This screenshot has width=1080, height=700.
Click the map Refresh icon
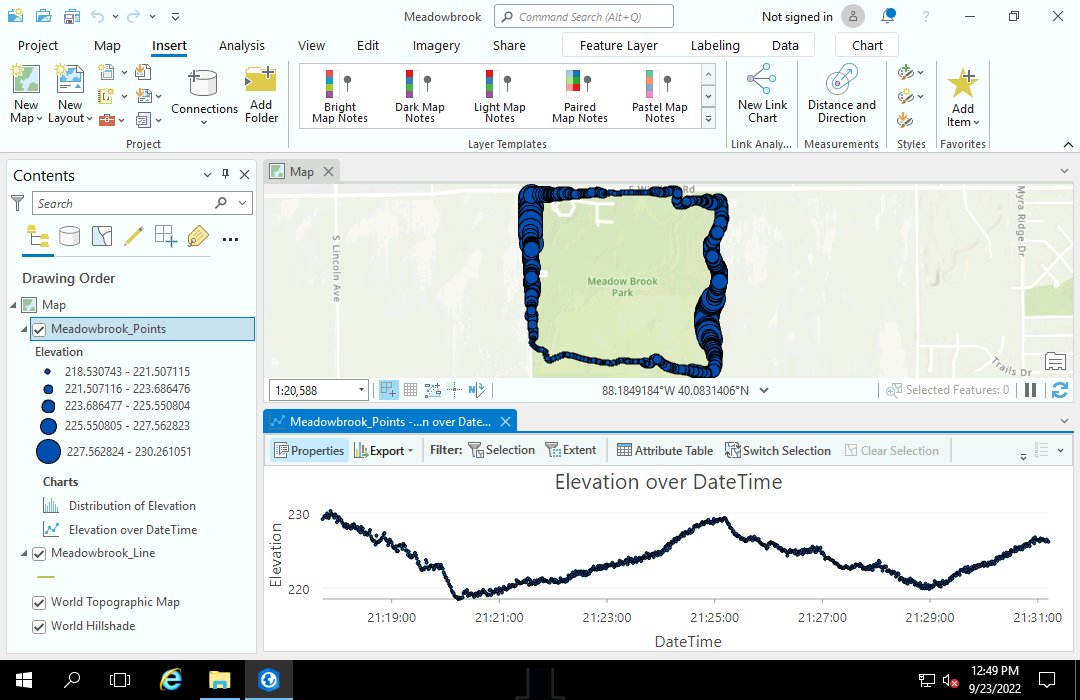[1059, 390]
